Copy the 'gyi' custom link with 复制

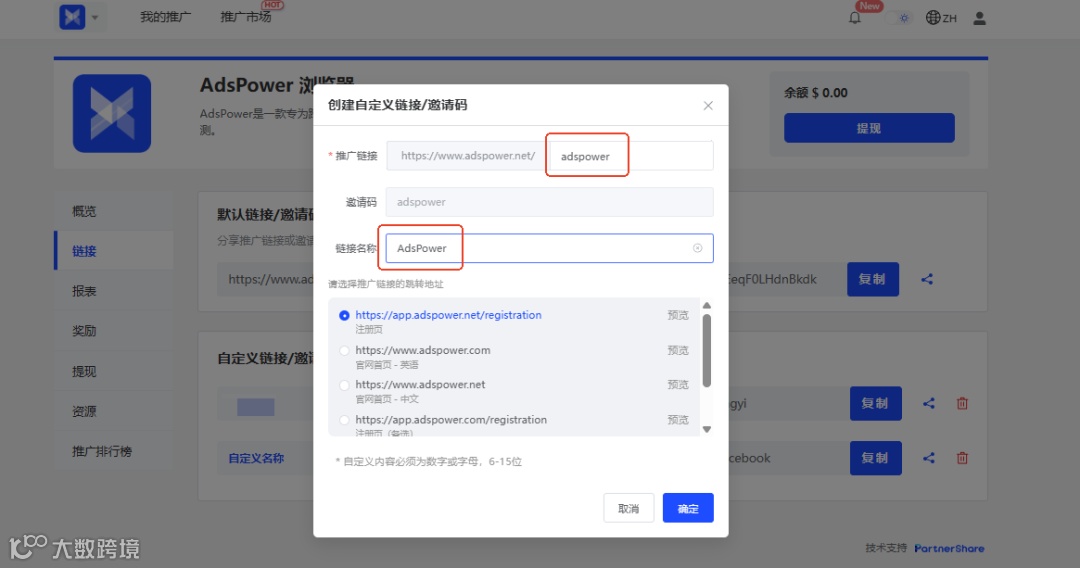(x=875, y=403)
